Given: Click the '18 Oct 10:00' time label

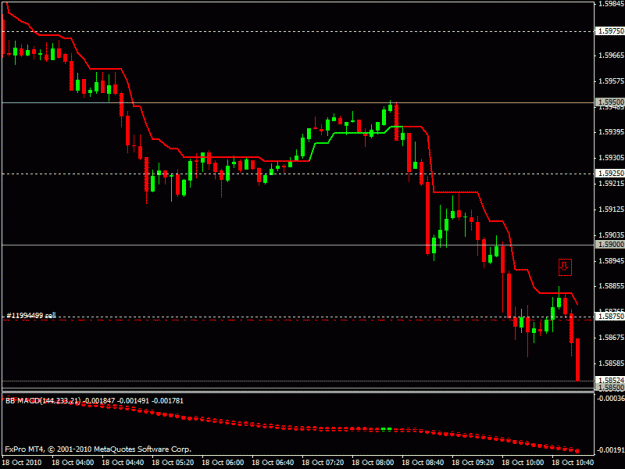Looking at the screenshot, I should (523, 462).
